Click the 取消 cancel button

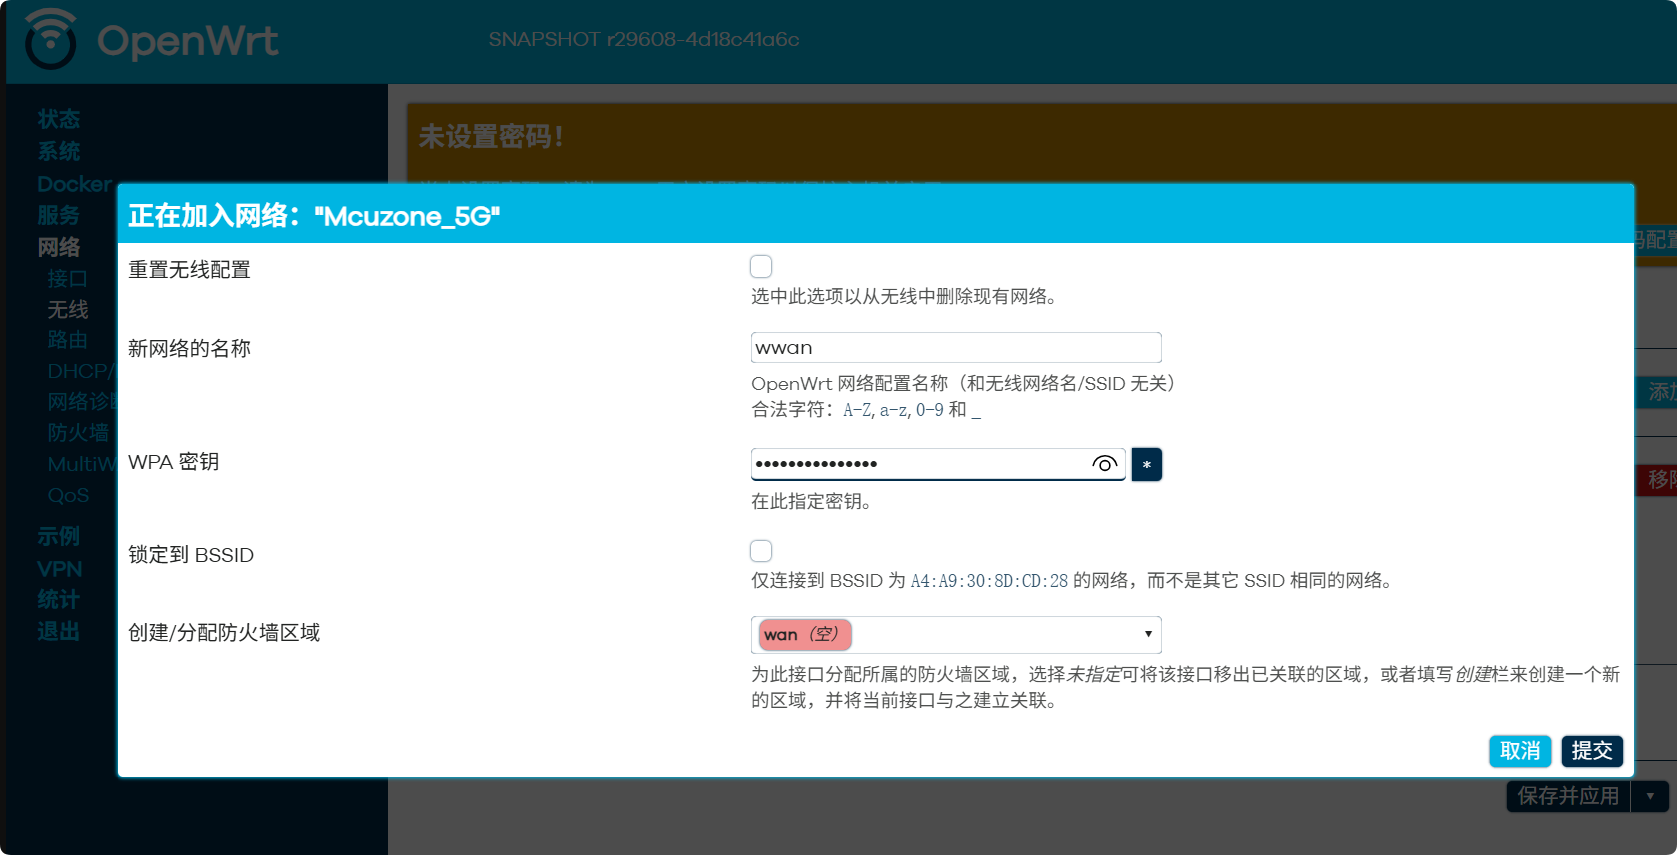1519,751
